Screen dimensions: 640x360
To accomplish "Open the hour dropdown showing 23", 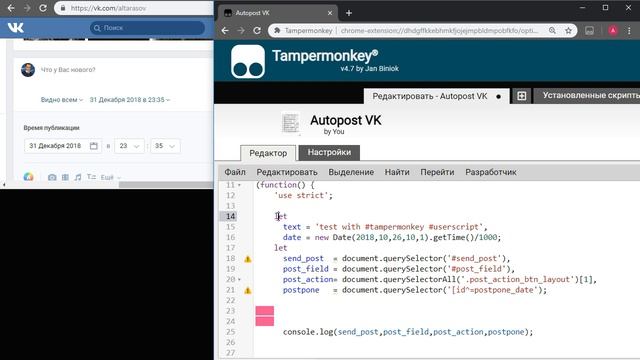I will click(129, 146).
